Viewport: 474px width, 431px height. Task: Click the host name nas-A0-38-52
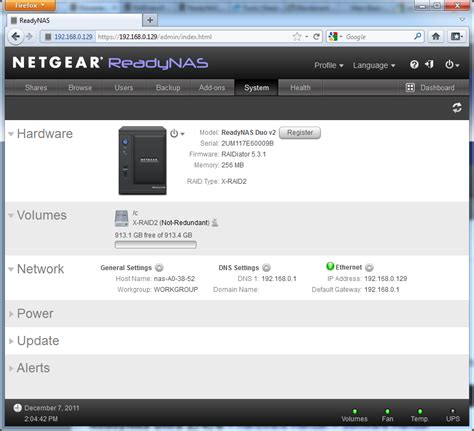(x=174, y=279)
